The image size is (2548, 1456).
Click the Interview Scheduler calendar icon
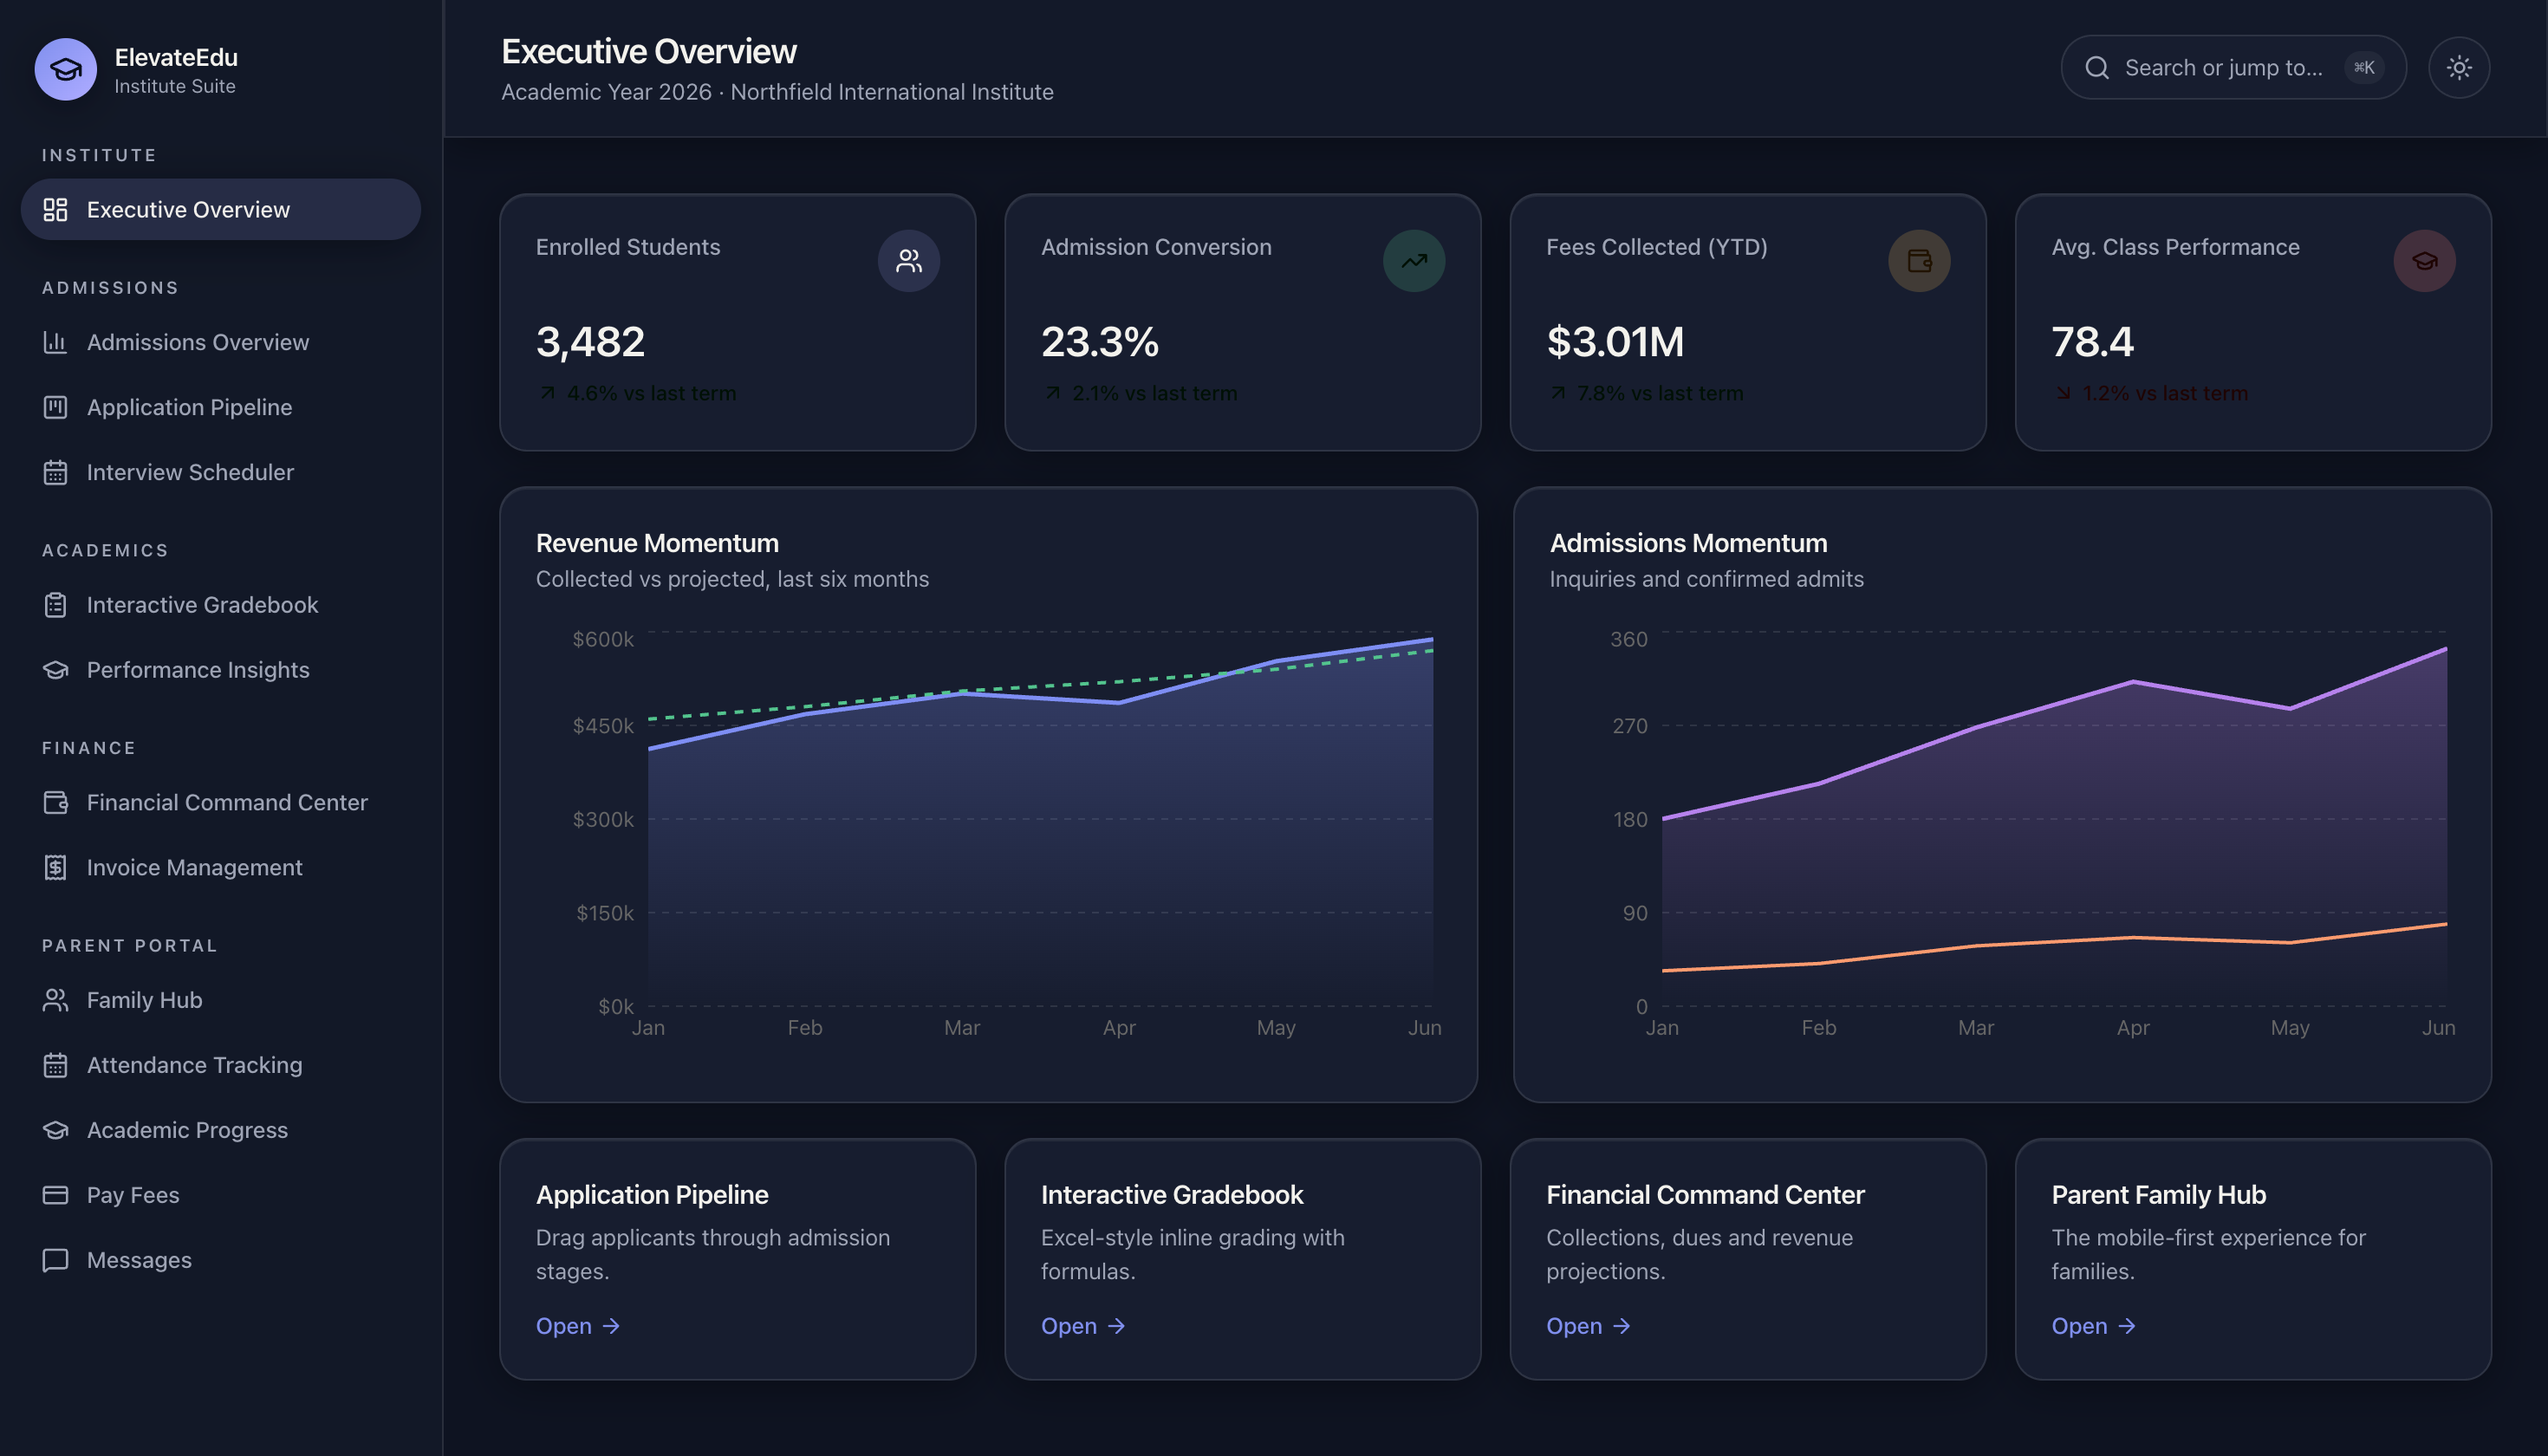pyautogui.click(x=55, y=472)
